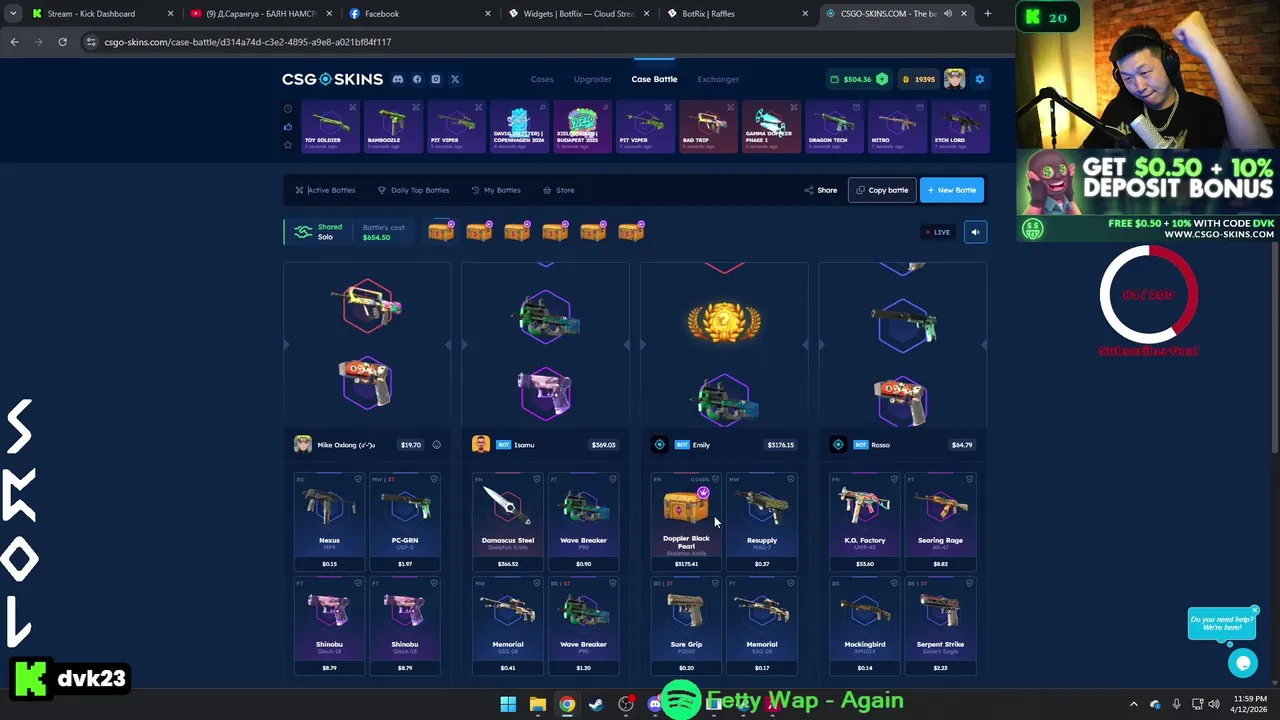
Task: Open the CSGO-Skins Discord icon link
Action: point(398,79)
